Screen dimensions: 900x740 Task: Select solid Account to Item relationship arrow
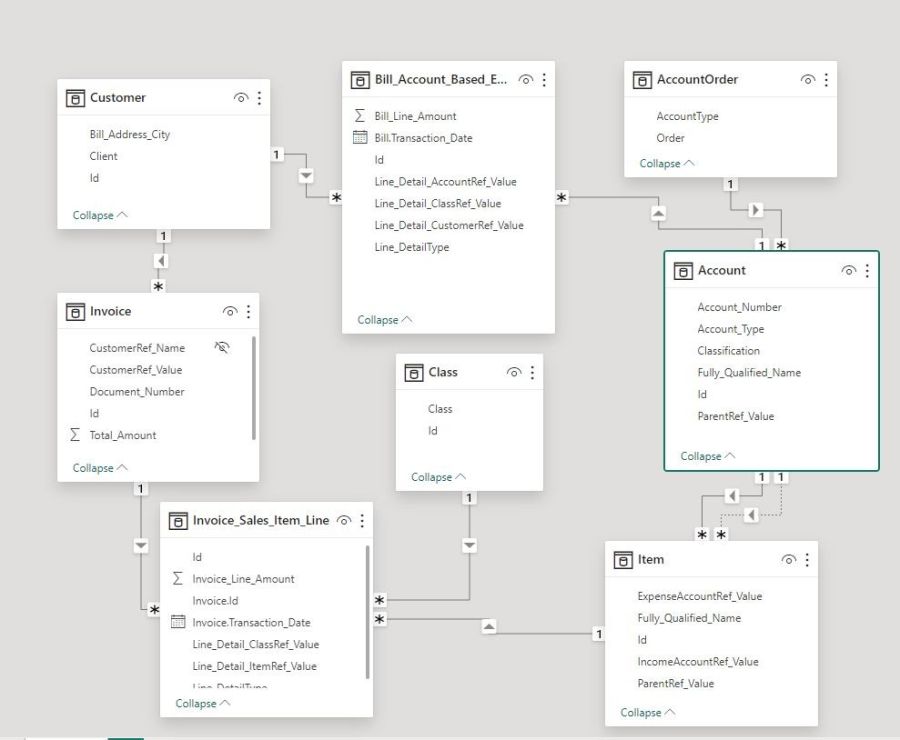coord(732,495)
